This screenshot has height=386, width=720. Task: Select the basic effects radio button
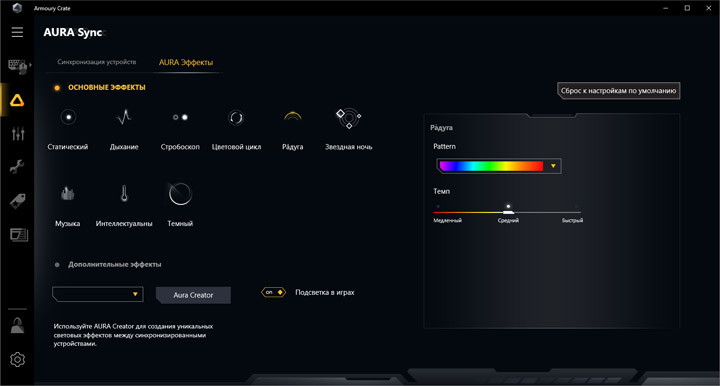[x=57, y=88]
